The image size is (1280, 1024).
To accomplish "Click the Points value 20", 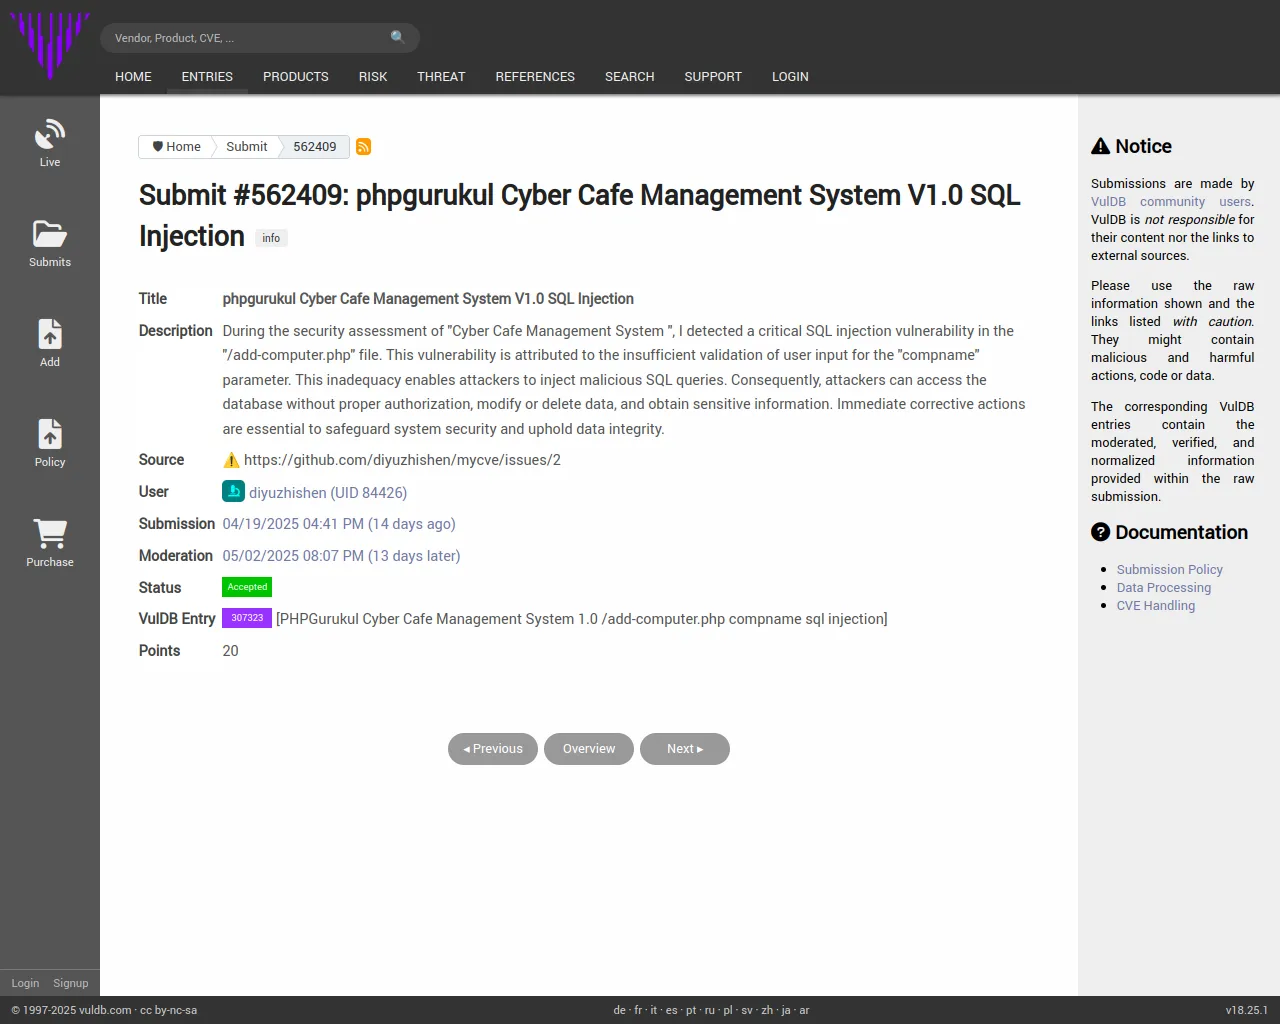I will coord(230,651).
